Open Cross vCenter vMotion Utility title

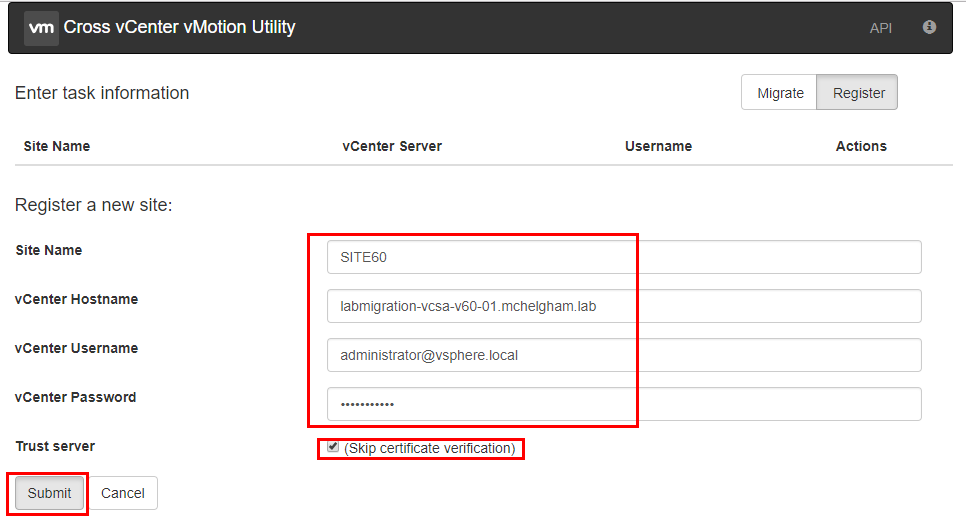[179, 27]
